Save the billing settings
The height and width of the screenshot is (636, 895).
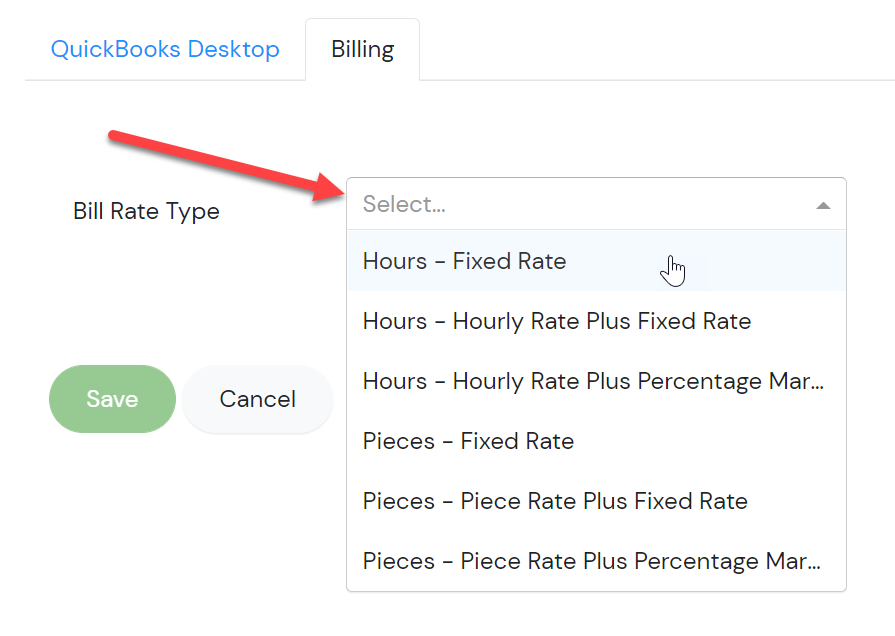point(112,398)
